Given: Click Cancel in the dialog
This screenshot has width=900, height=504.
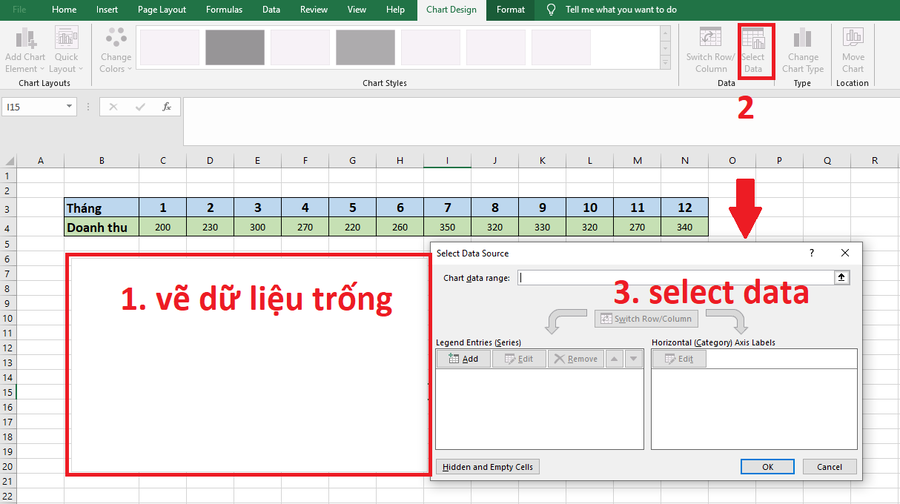Looking at the screenshot, I should (829, 467).
